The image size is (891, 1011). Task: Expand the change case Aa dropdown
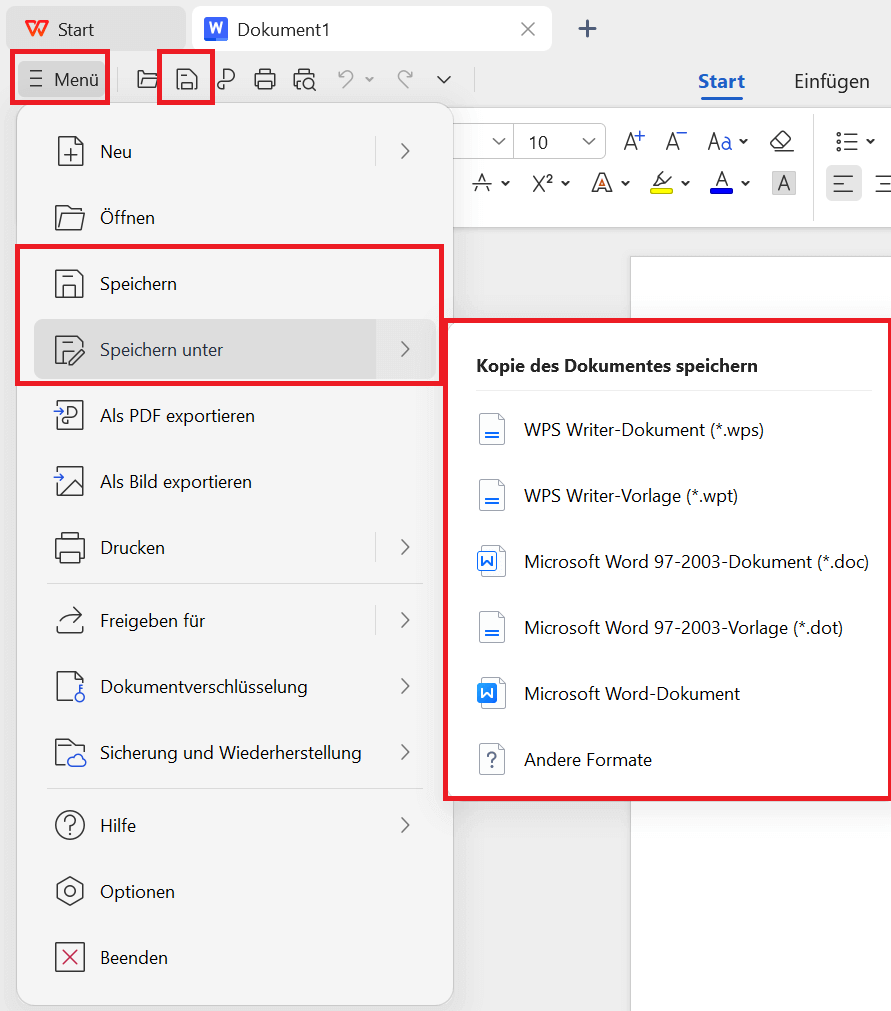pyautogui.click(x=744, y=141)
